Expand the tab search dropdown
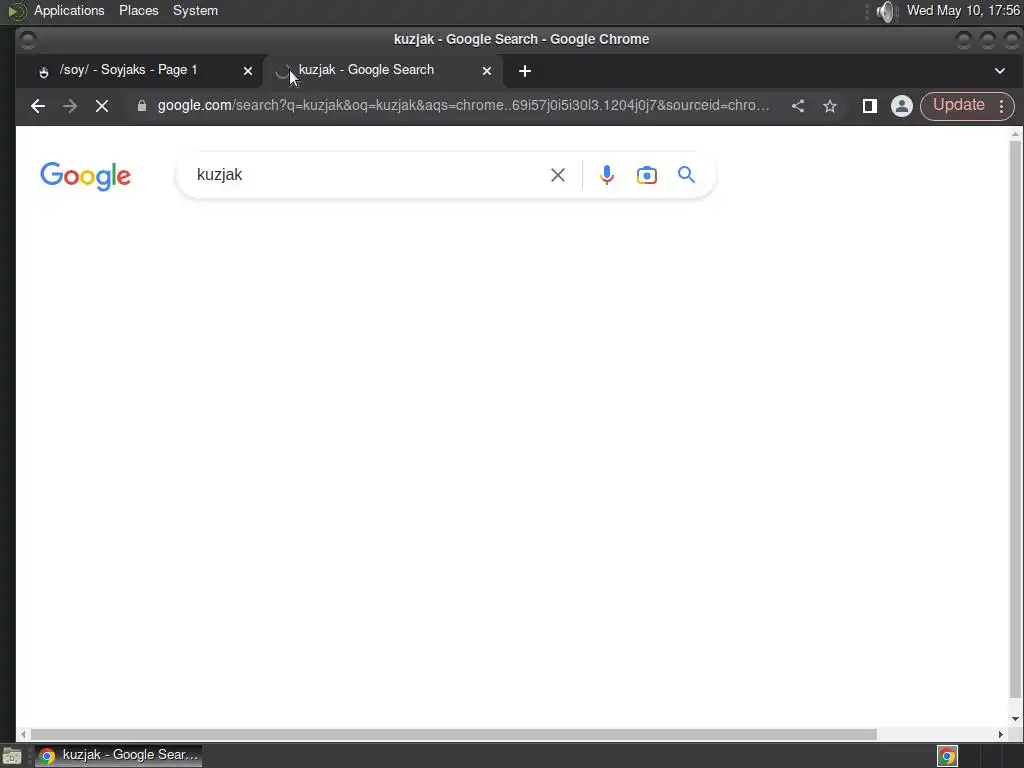Screen dimensions: 1024x768 [1000, 71]
